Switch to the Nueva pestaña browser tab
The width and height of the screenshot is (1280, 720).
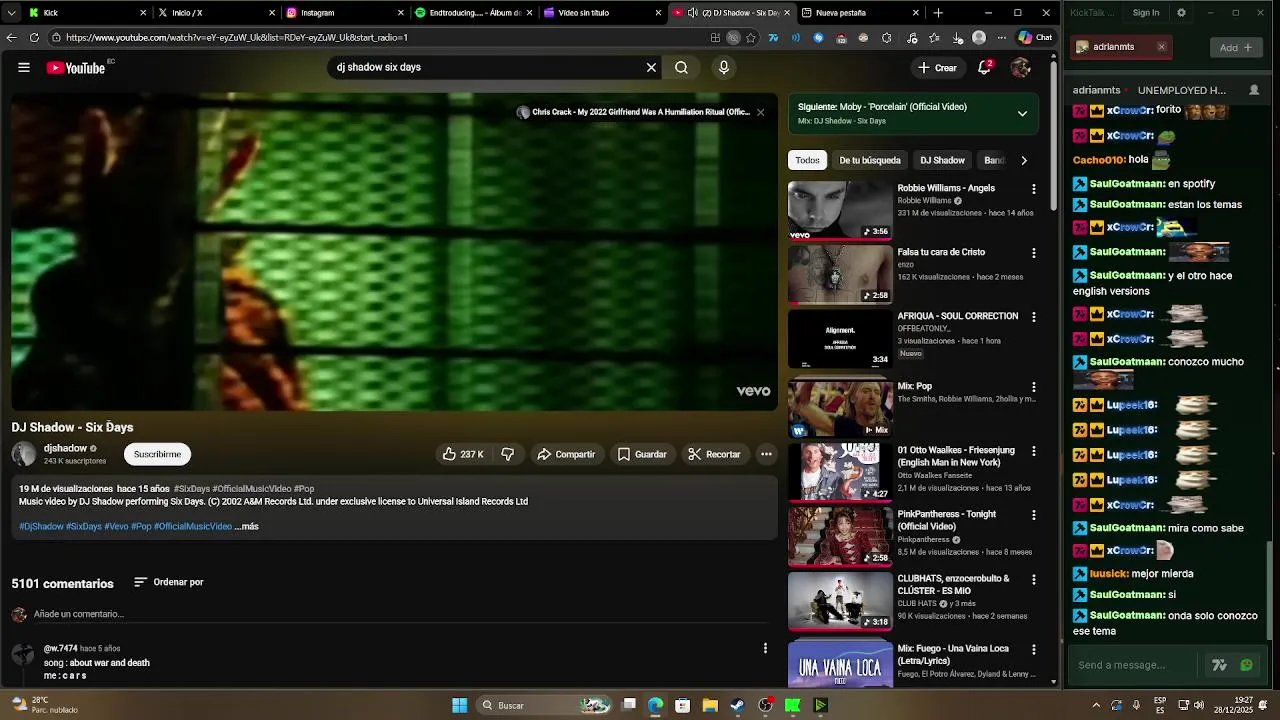point(859,13)
